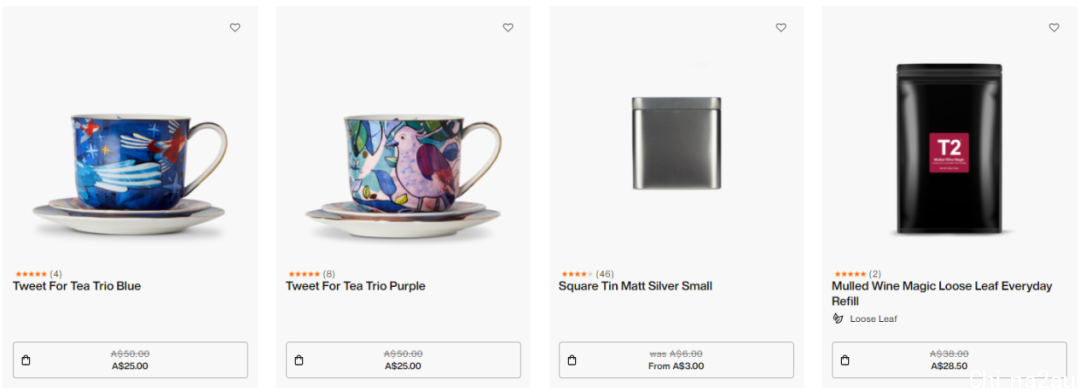Image resolution: width=1080 pixels, height=392 pixels.
Task: Open Mulled Wine Magic Loose Leaf Everyday Refill link
Action: pyautogui.click(x=942, y=293)
